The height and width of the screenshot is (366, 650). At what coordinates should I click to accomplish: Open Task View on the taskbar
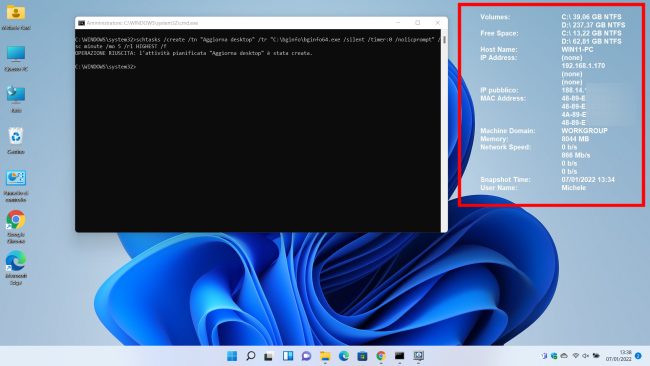269,356
